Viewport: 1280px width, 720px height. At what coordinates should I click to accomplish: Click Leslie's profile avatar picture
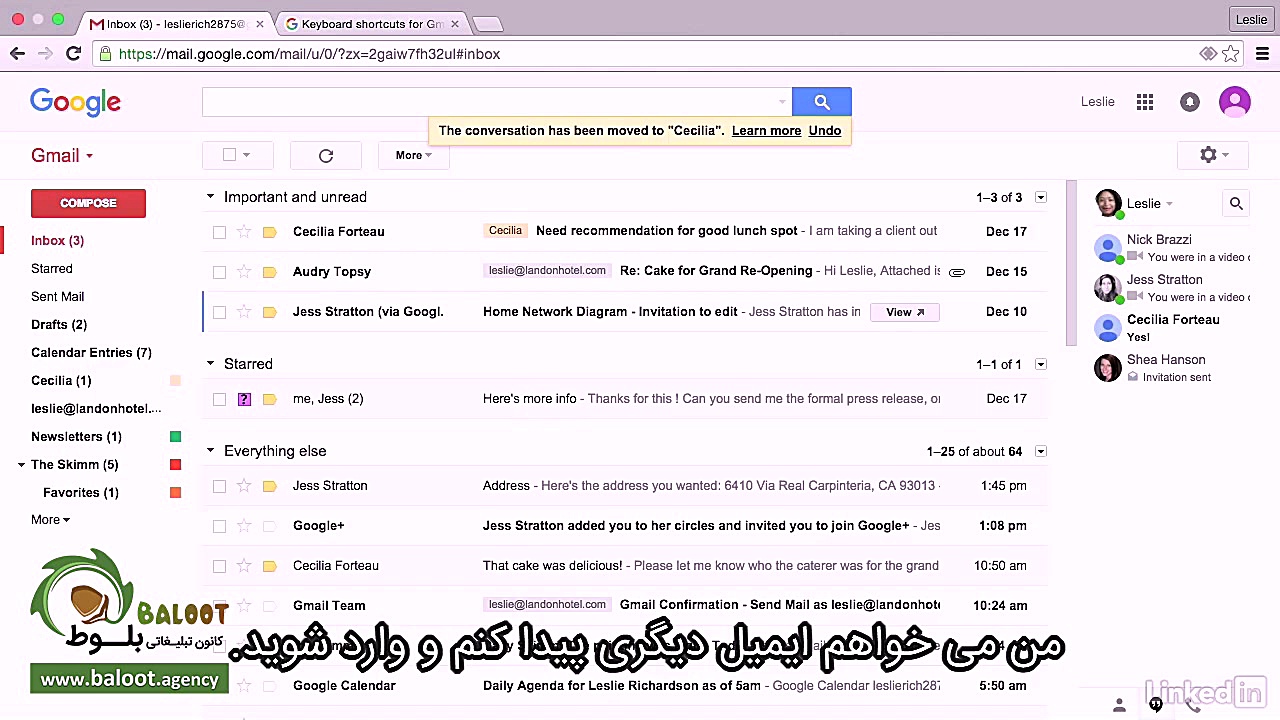(x=1234, y=101)
